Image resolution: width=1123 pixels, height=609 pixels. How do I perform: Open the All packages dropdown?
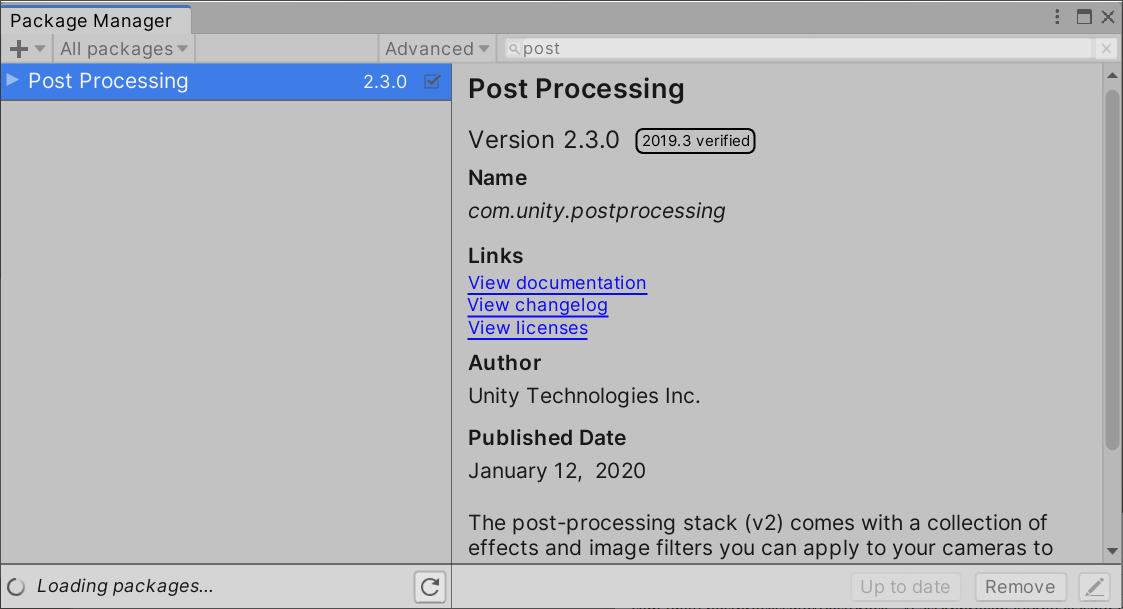click(x=123, y=49)
